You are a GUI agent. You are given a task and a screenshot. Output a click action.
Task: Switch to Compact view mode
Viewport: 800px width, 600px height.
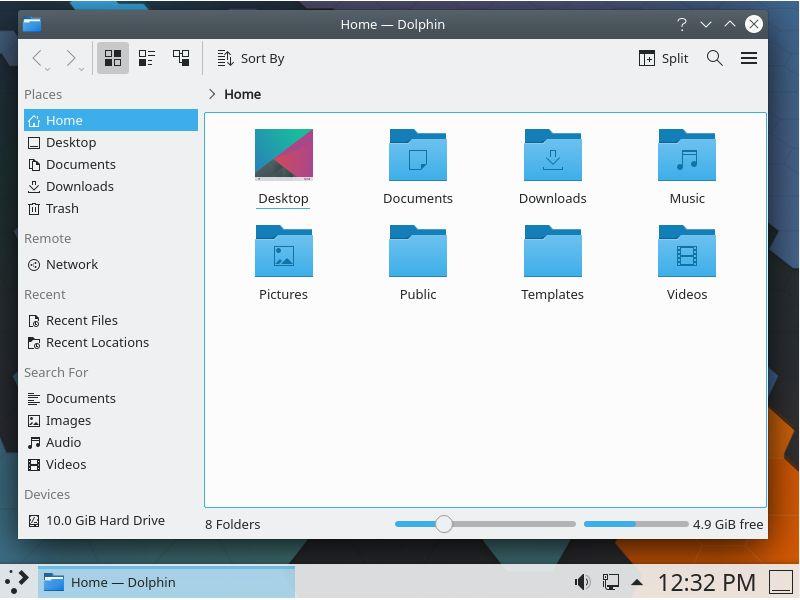click(147, 58)
